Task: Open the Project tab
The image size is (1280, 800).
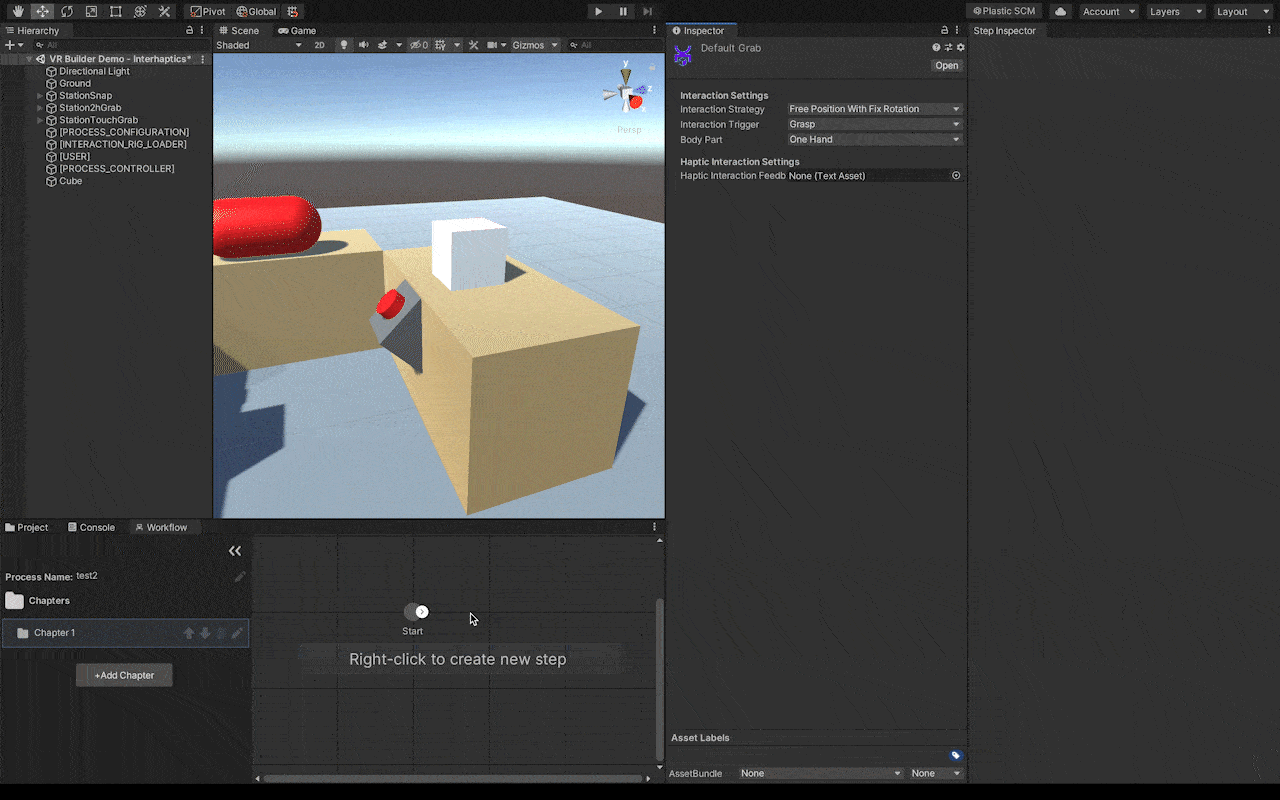Action: click(x=27, y=527)
